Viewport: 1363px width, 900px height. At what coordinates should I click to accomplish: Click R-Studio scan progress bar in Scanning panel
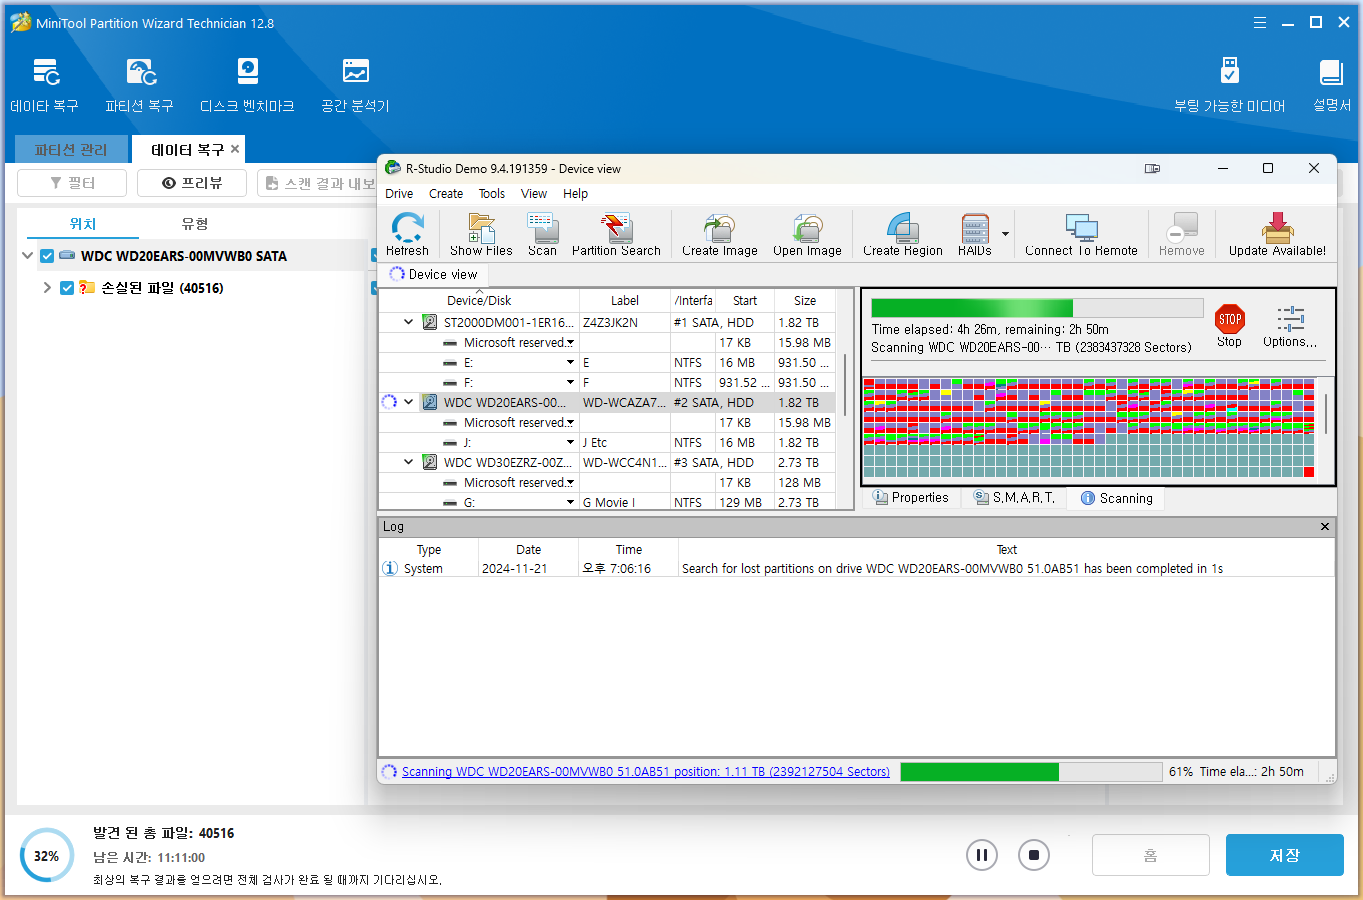point(1037,308)
